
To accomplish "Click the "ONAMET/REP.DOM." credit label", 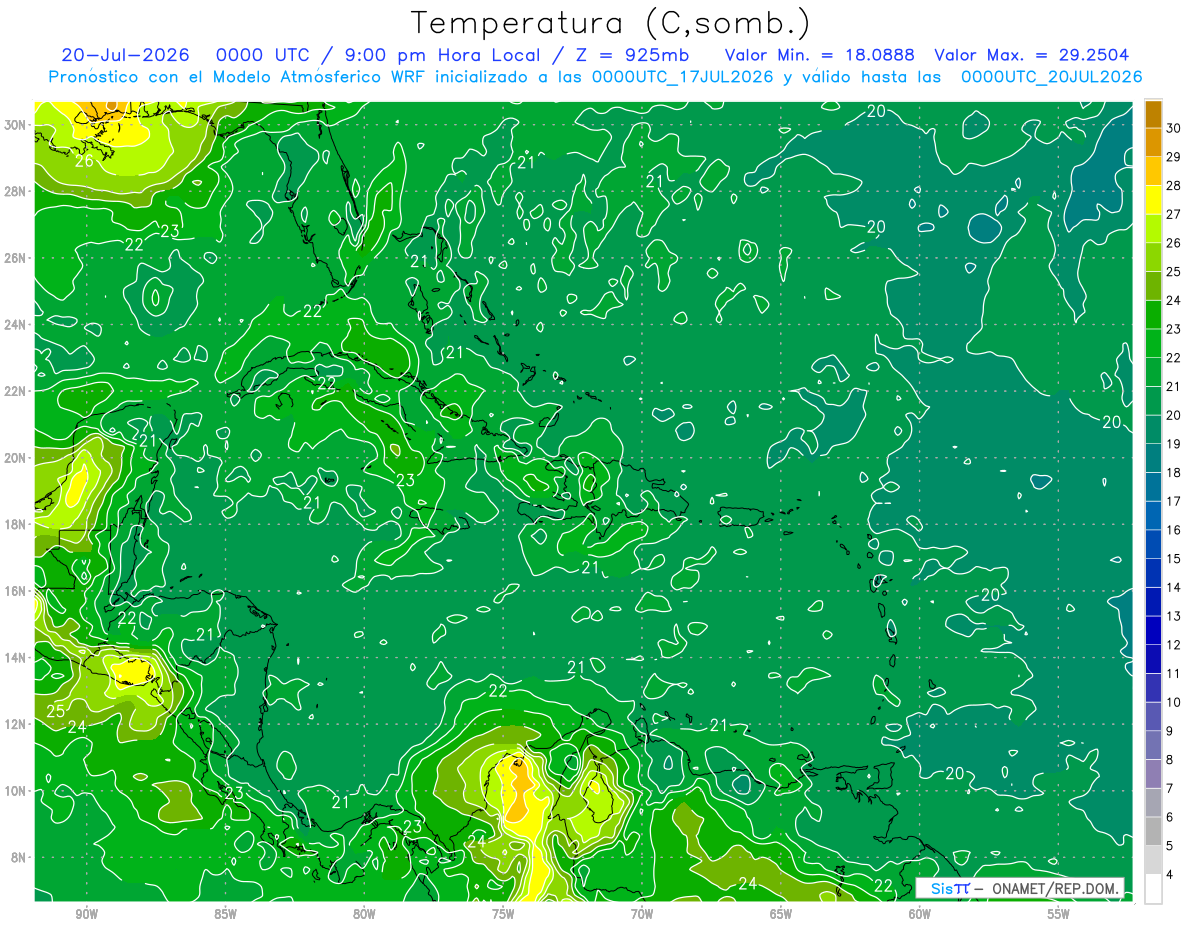I will point(1055,888).
